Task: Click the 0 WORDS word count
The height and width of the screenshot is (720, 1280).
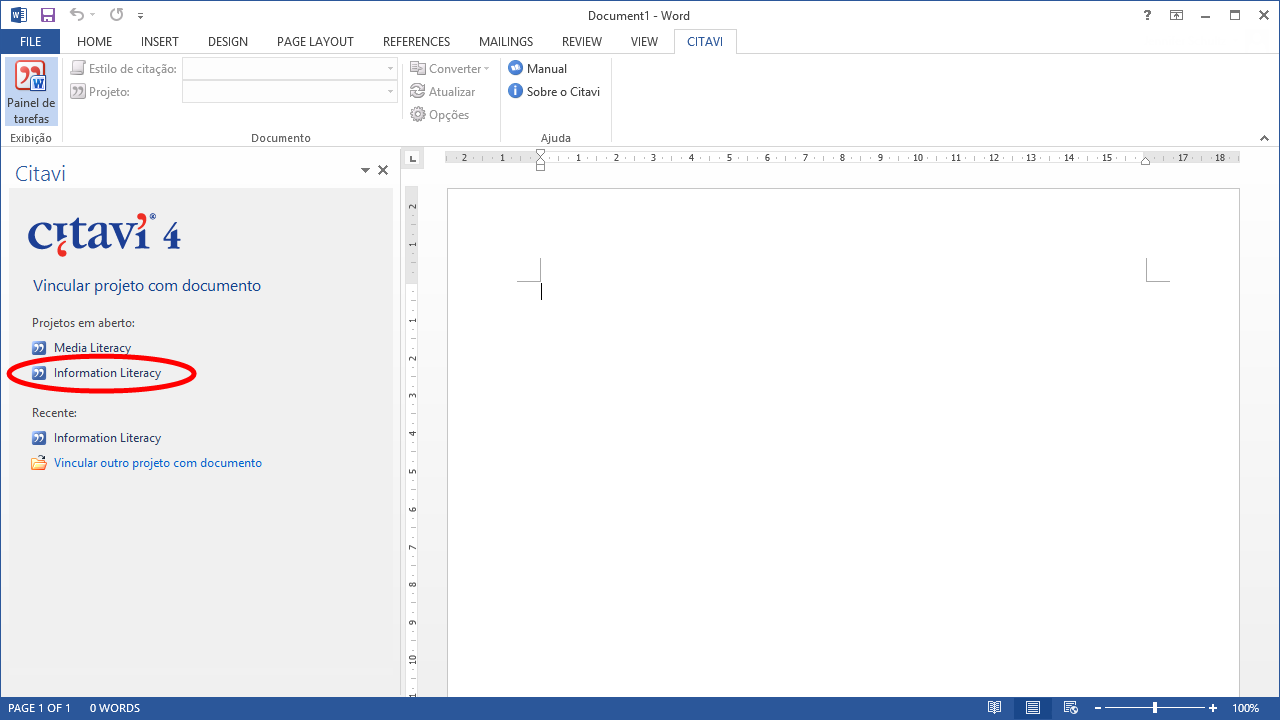Action: tap(115, 708)
